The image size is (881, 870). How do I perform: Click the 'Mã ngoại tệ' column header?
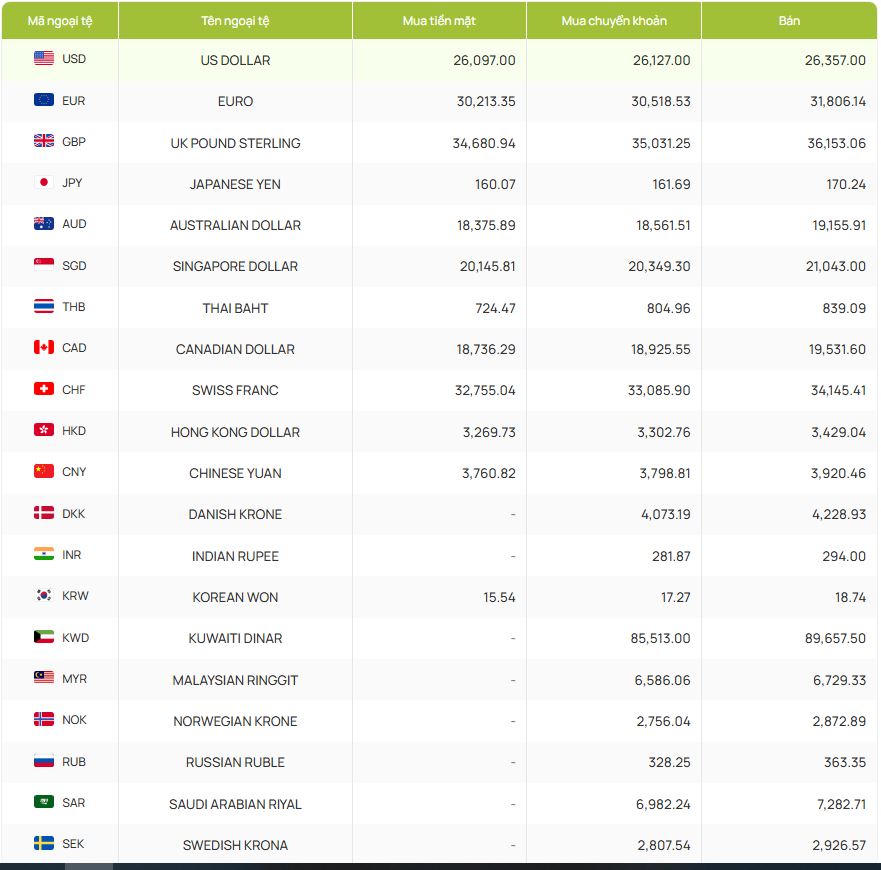pyautogui.click(x=59, y=21)
